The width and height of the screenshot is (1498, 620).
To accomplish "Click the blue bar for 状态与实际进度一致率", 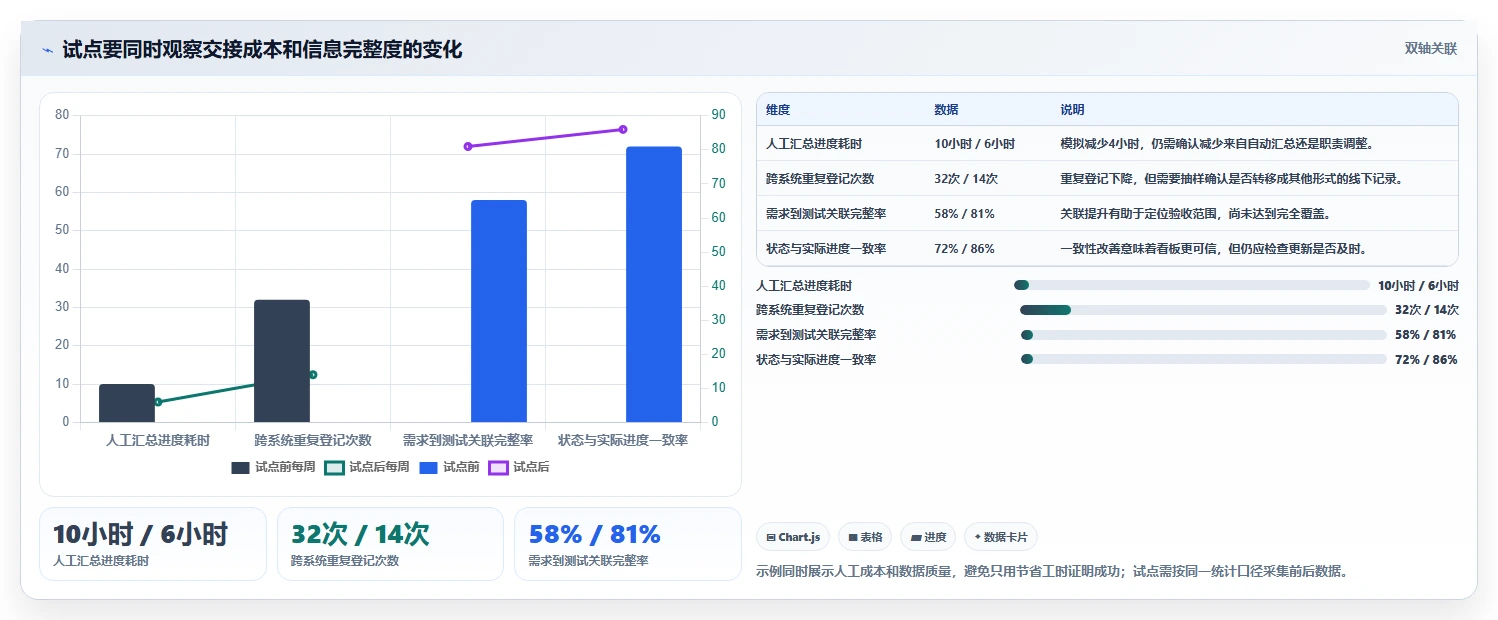I will [654, 284].
